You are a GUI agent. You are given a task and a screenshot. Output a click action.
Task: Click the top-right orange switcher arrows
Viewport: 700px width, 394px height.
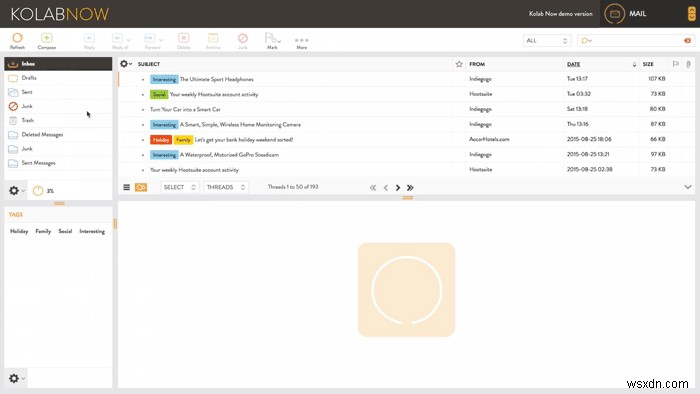(692, 14)
